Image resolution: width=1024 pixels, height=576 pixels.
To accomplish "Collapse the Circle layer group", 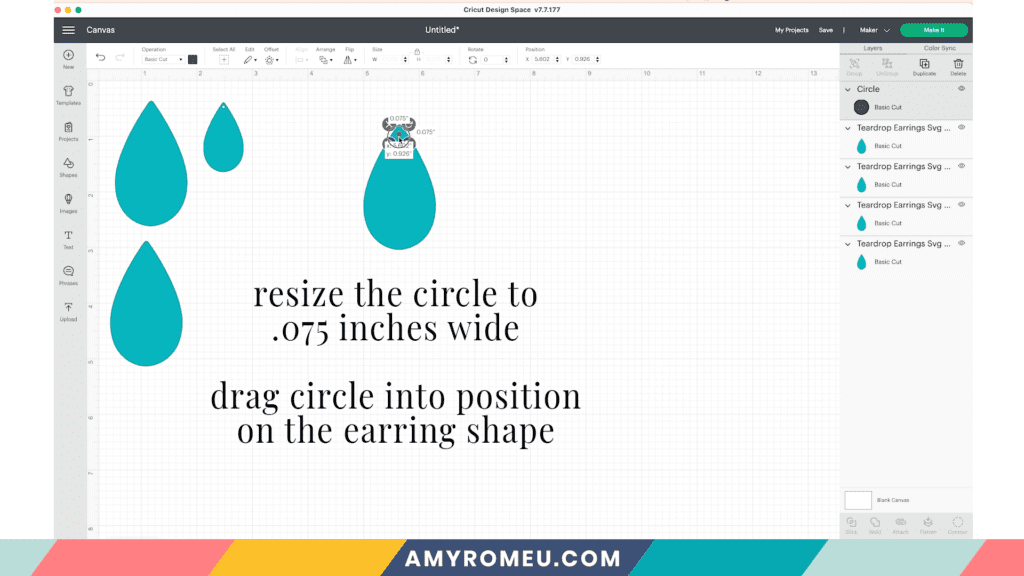I will (848, 89).
